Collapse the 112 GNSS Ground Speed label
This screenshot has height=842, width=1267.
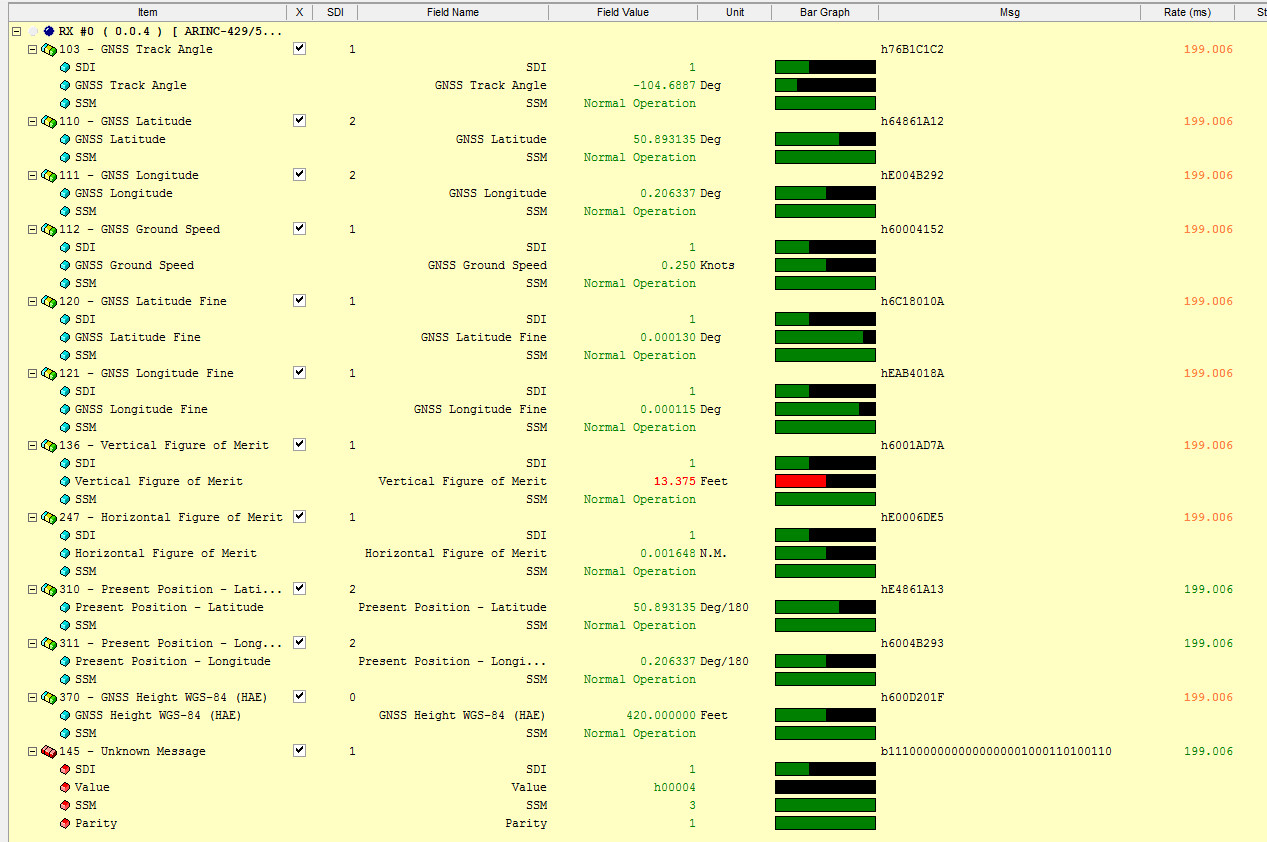coord(32,229)
